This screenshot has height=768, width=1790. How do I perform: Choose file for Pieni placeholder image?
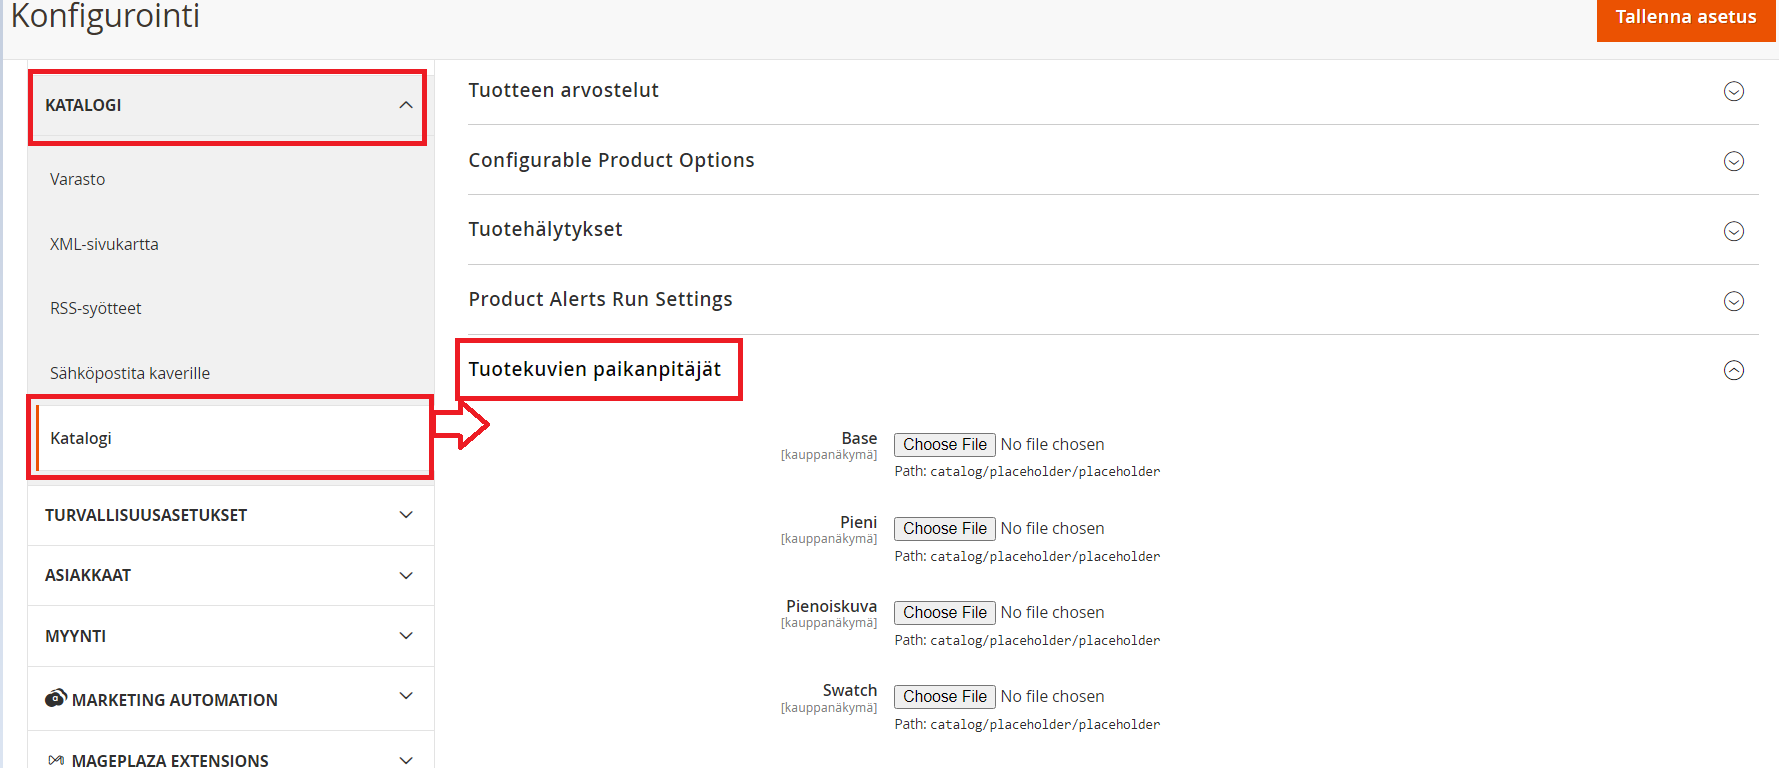944,529
